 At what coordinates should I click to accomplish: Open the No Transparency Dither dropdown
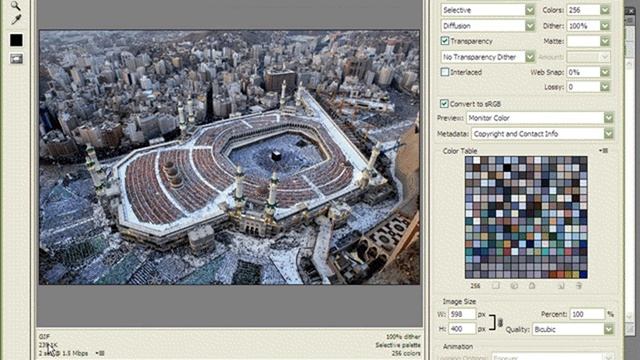pos(488,57)
